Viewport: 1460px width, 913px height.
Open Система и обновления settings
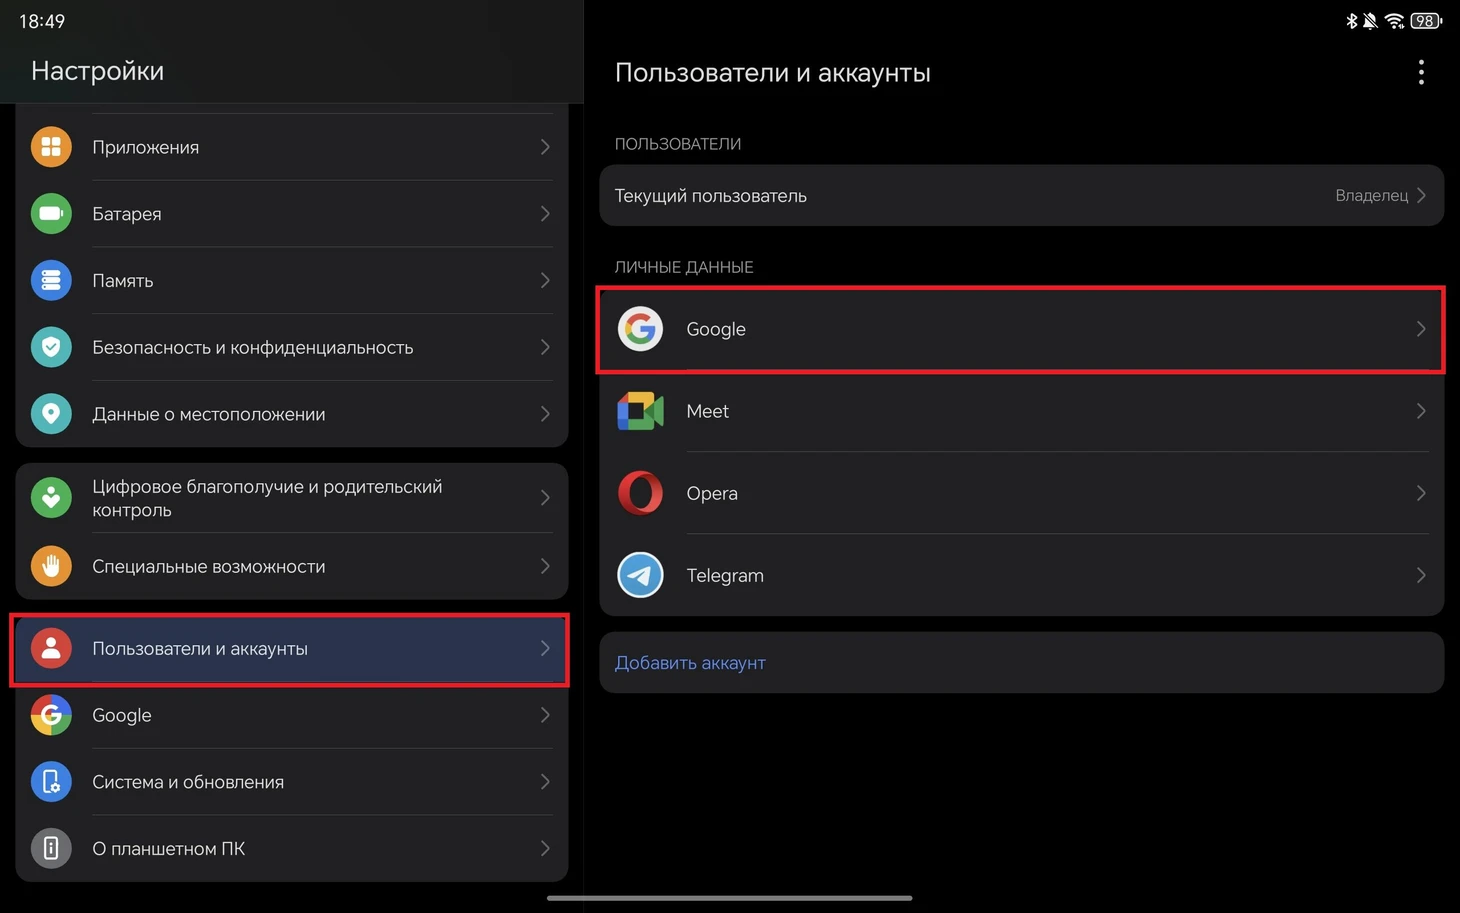[x=290, y=782]
